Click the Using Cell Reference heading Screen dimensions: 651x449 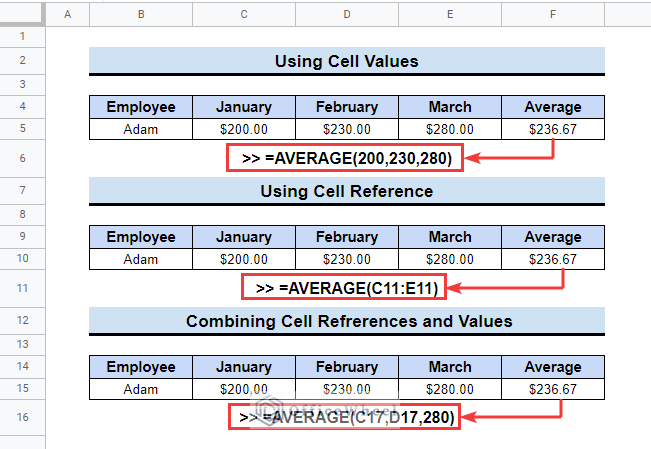[x=347, y=191]
